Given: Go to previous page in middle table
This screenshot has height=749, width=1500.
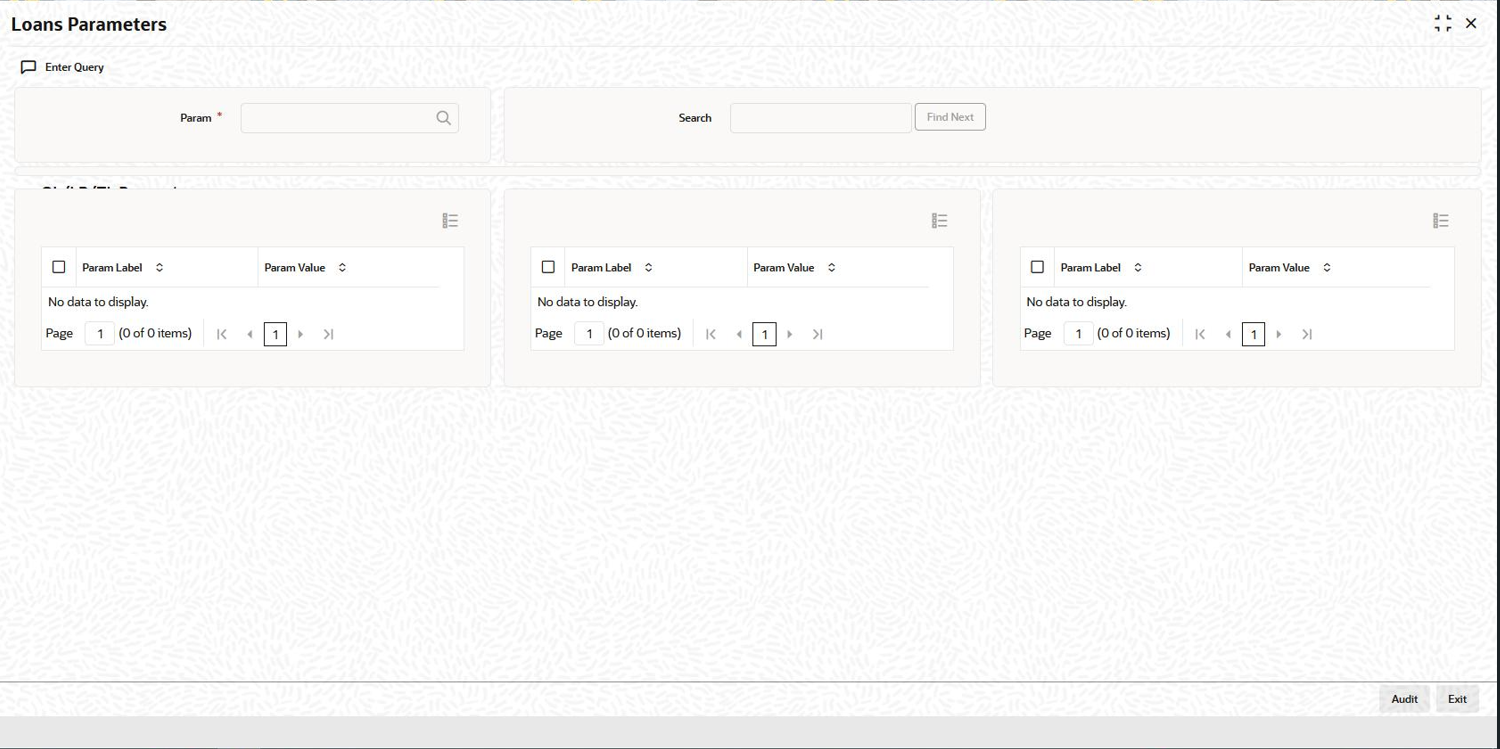Looking at the screenshot, I should pos(739,334).
